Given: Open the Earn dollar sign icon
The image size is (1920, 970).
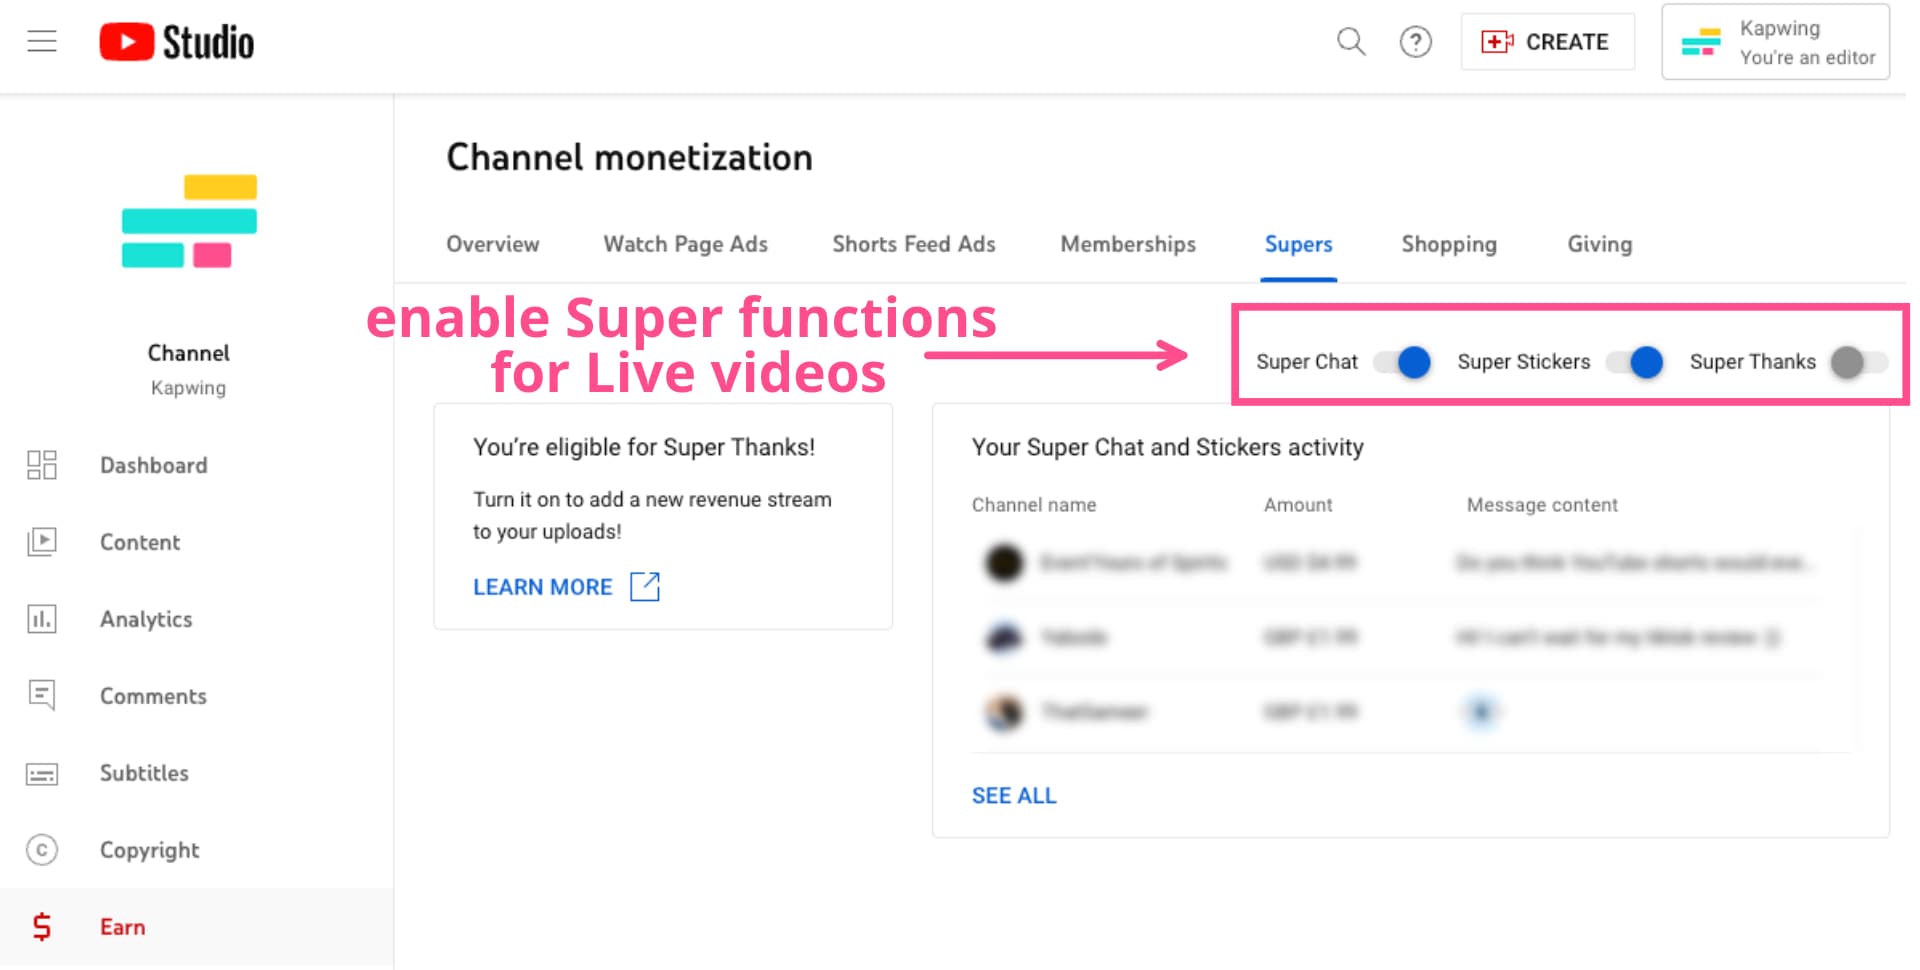Looking at the screenshot, I should [x=42, y=927].
